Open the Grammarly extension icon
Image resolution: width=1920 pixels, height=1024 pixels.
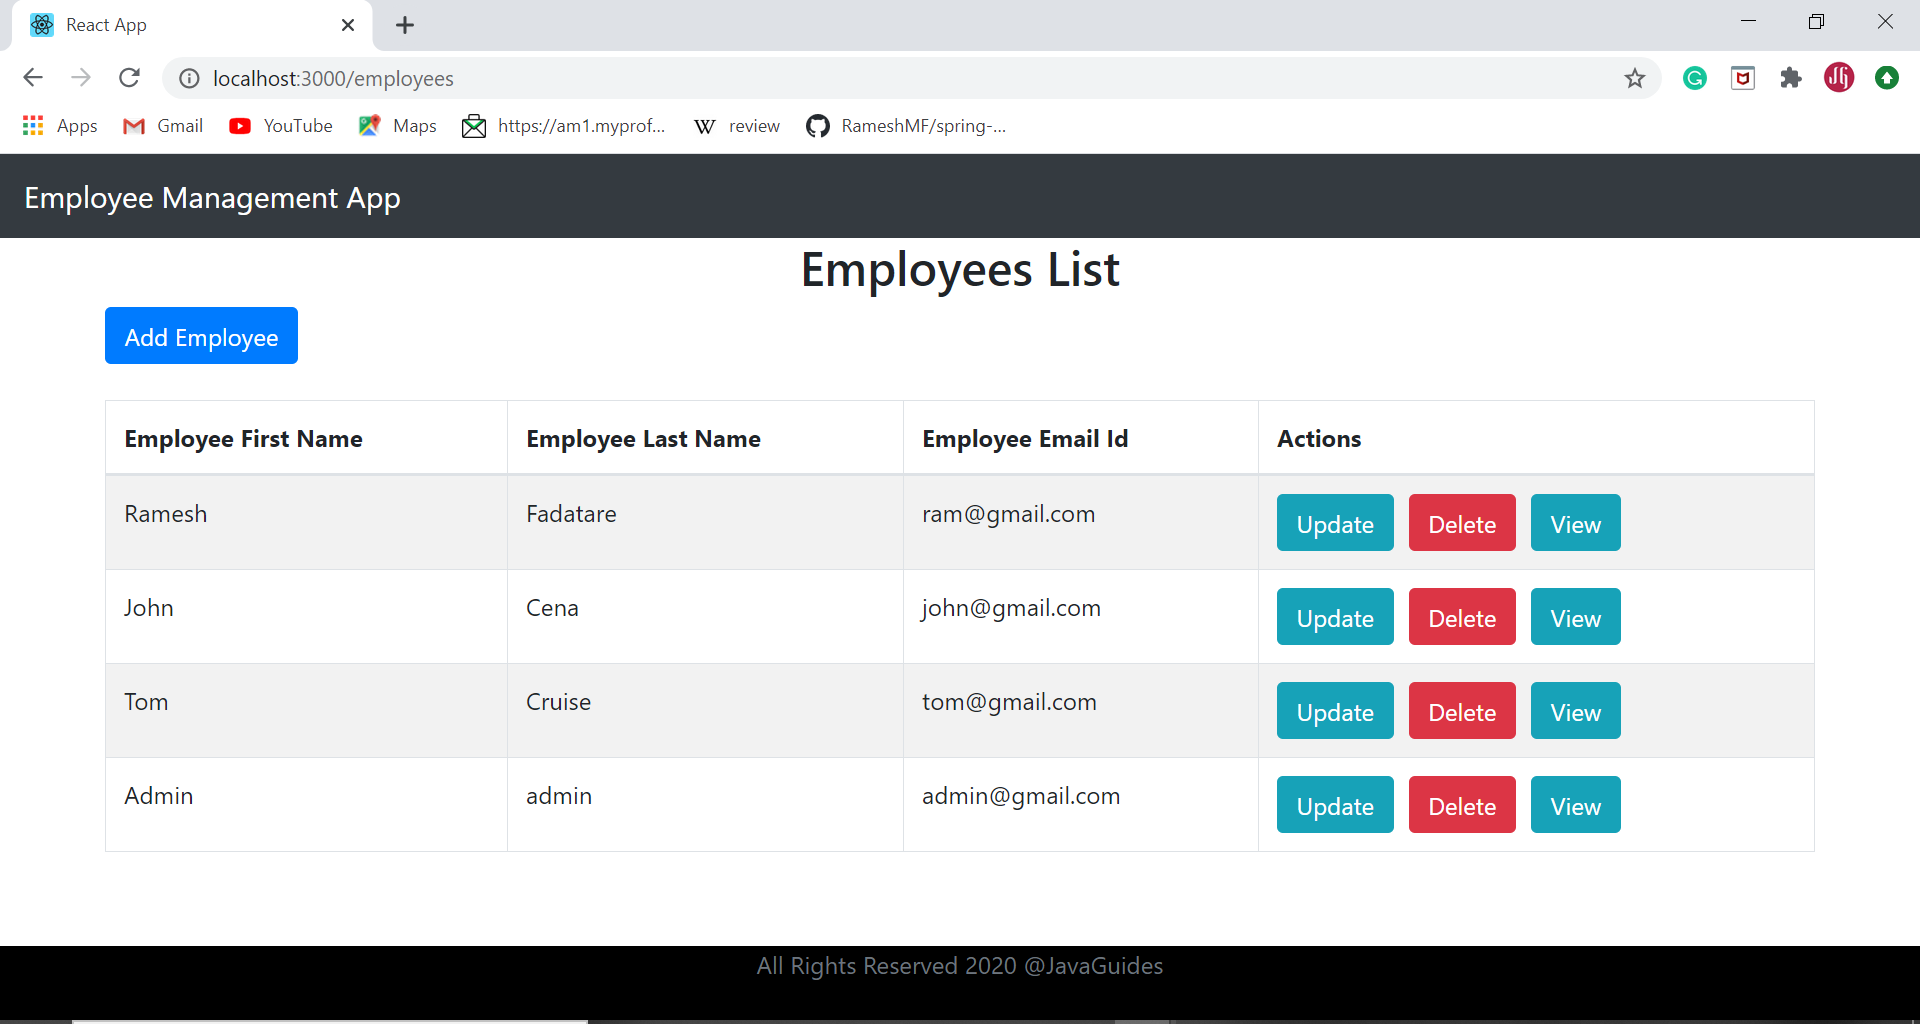click(1695, 78)
